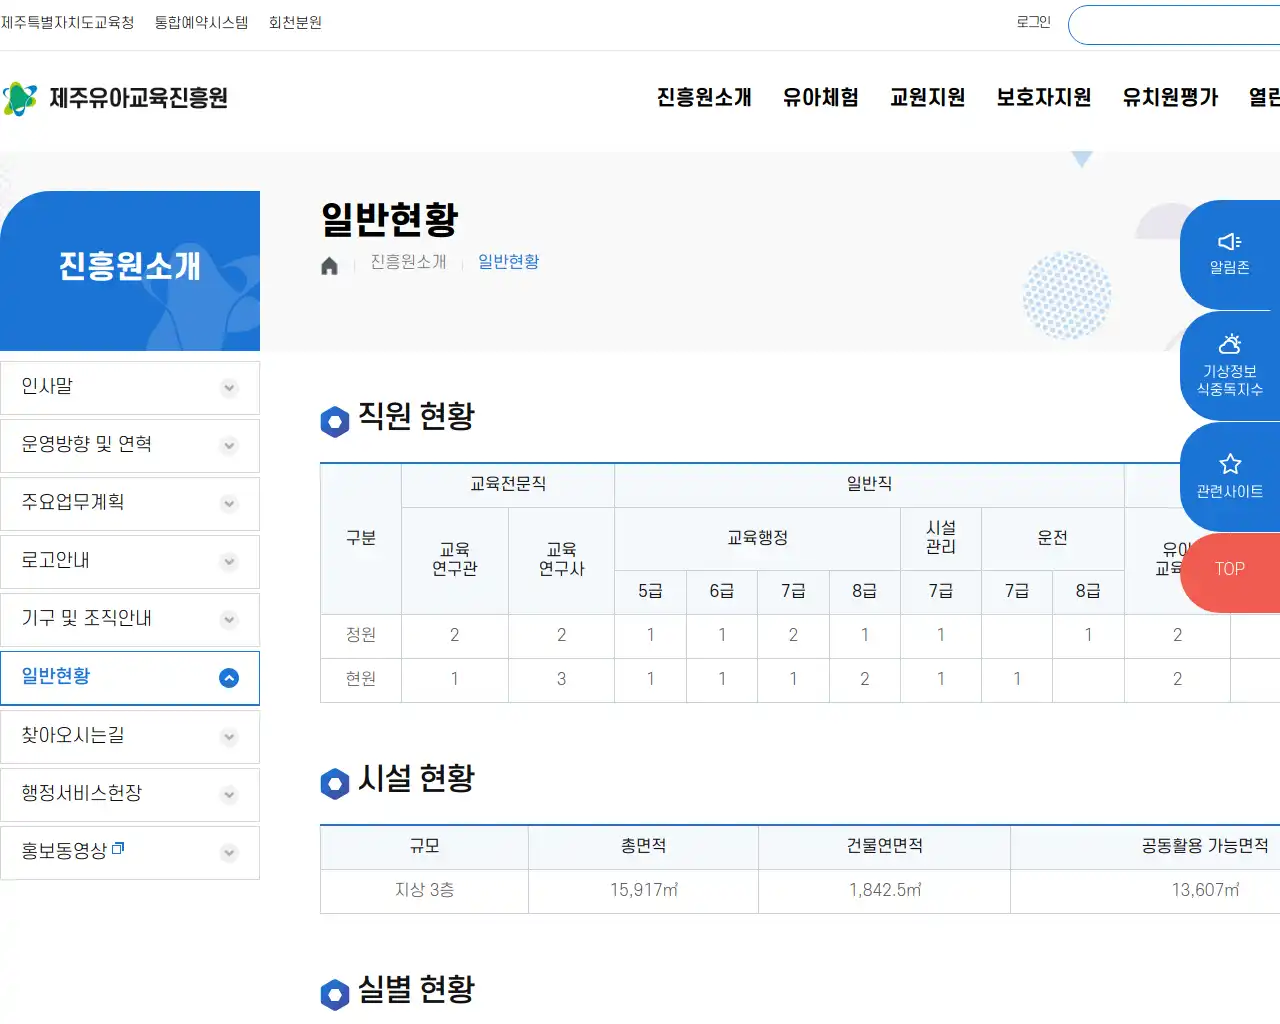The height and width of the screenshot is (1024, 1280).
Task: Click external link icon beside 홍보동영상
Action: click(118, 848)
